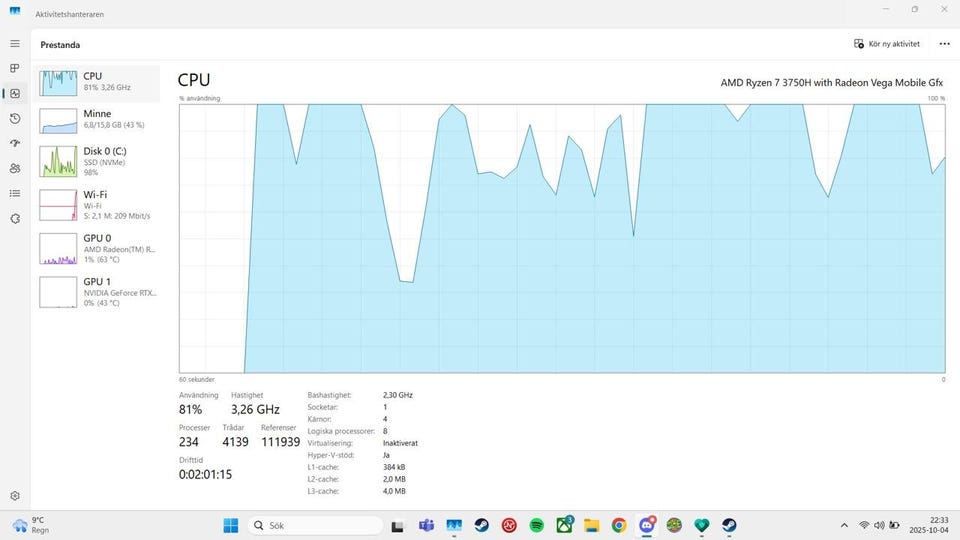Screen dimensions: 960x540
Task: Click Task Manager icon in taskbar
Action: (454, 525)
